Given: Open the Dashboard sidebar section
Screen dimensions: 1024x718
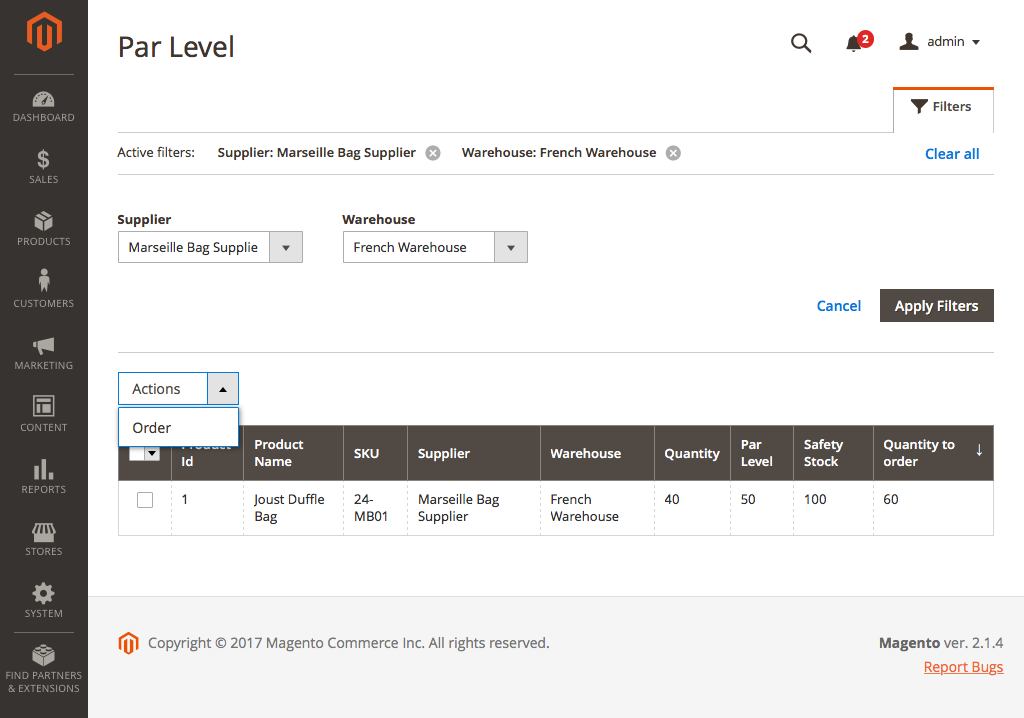Looking at the screenshot, I should (x=44, y=106).
